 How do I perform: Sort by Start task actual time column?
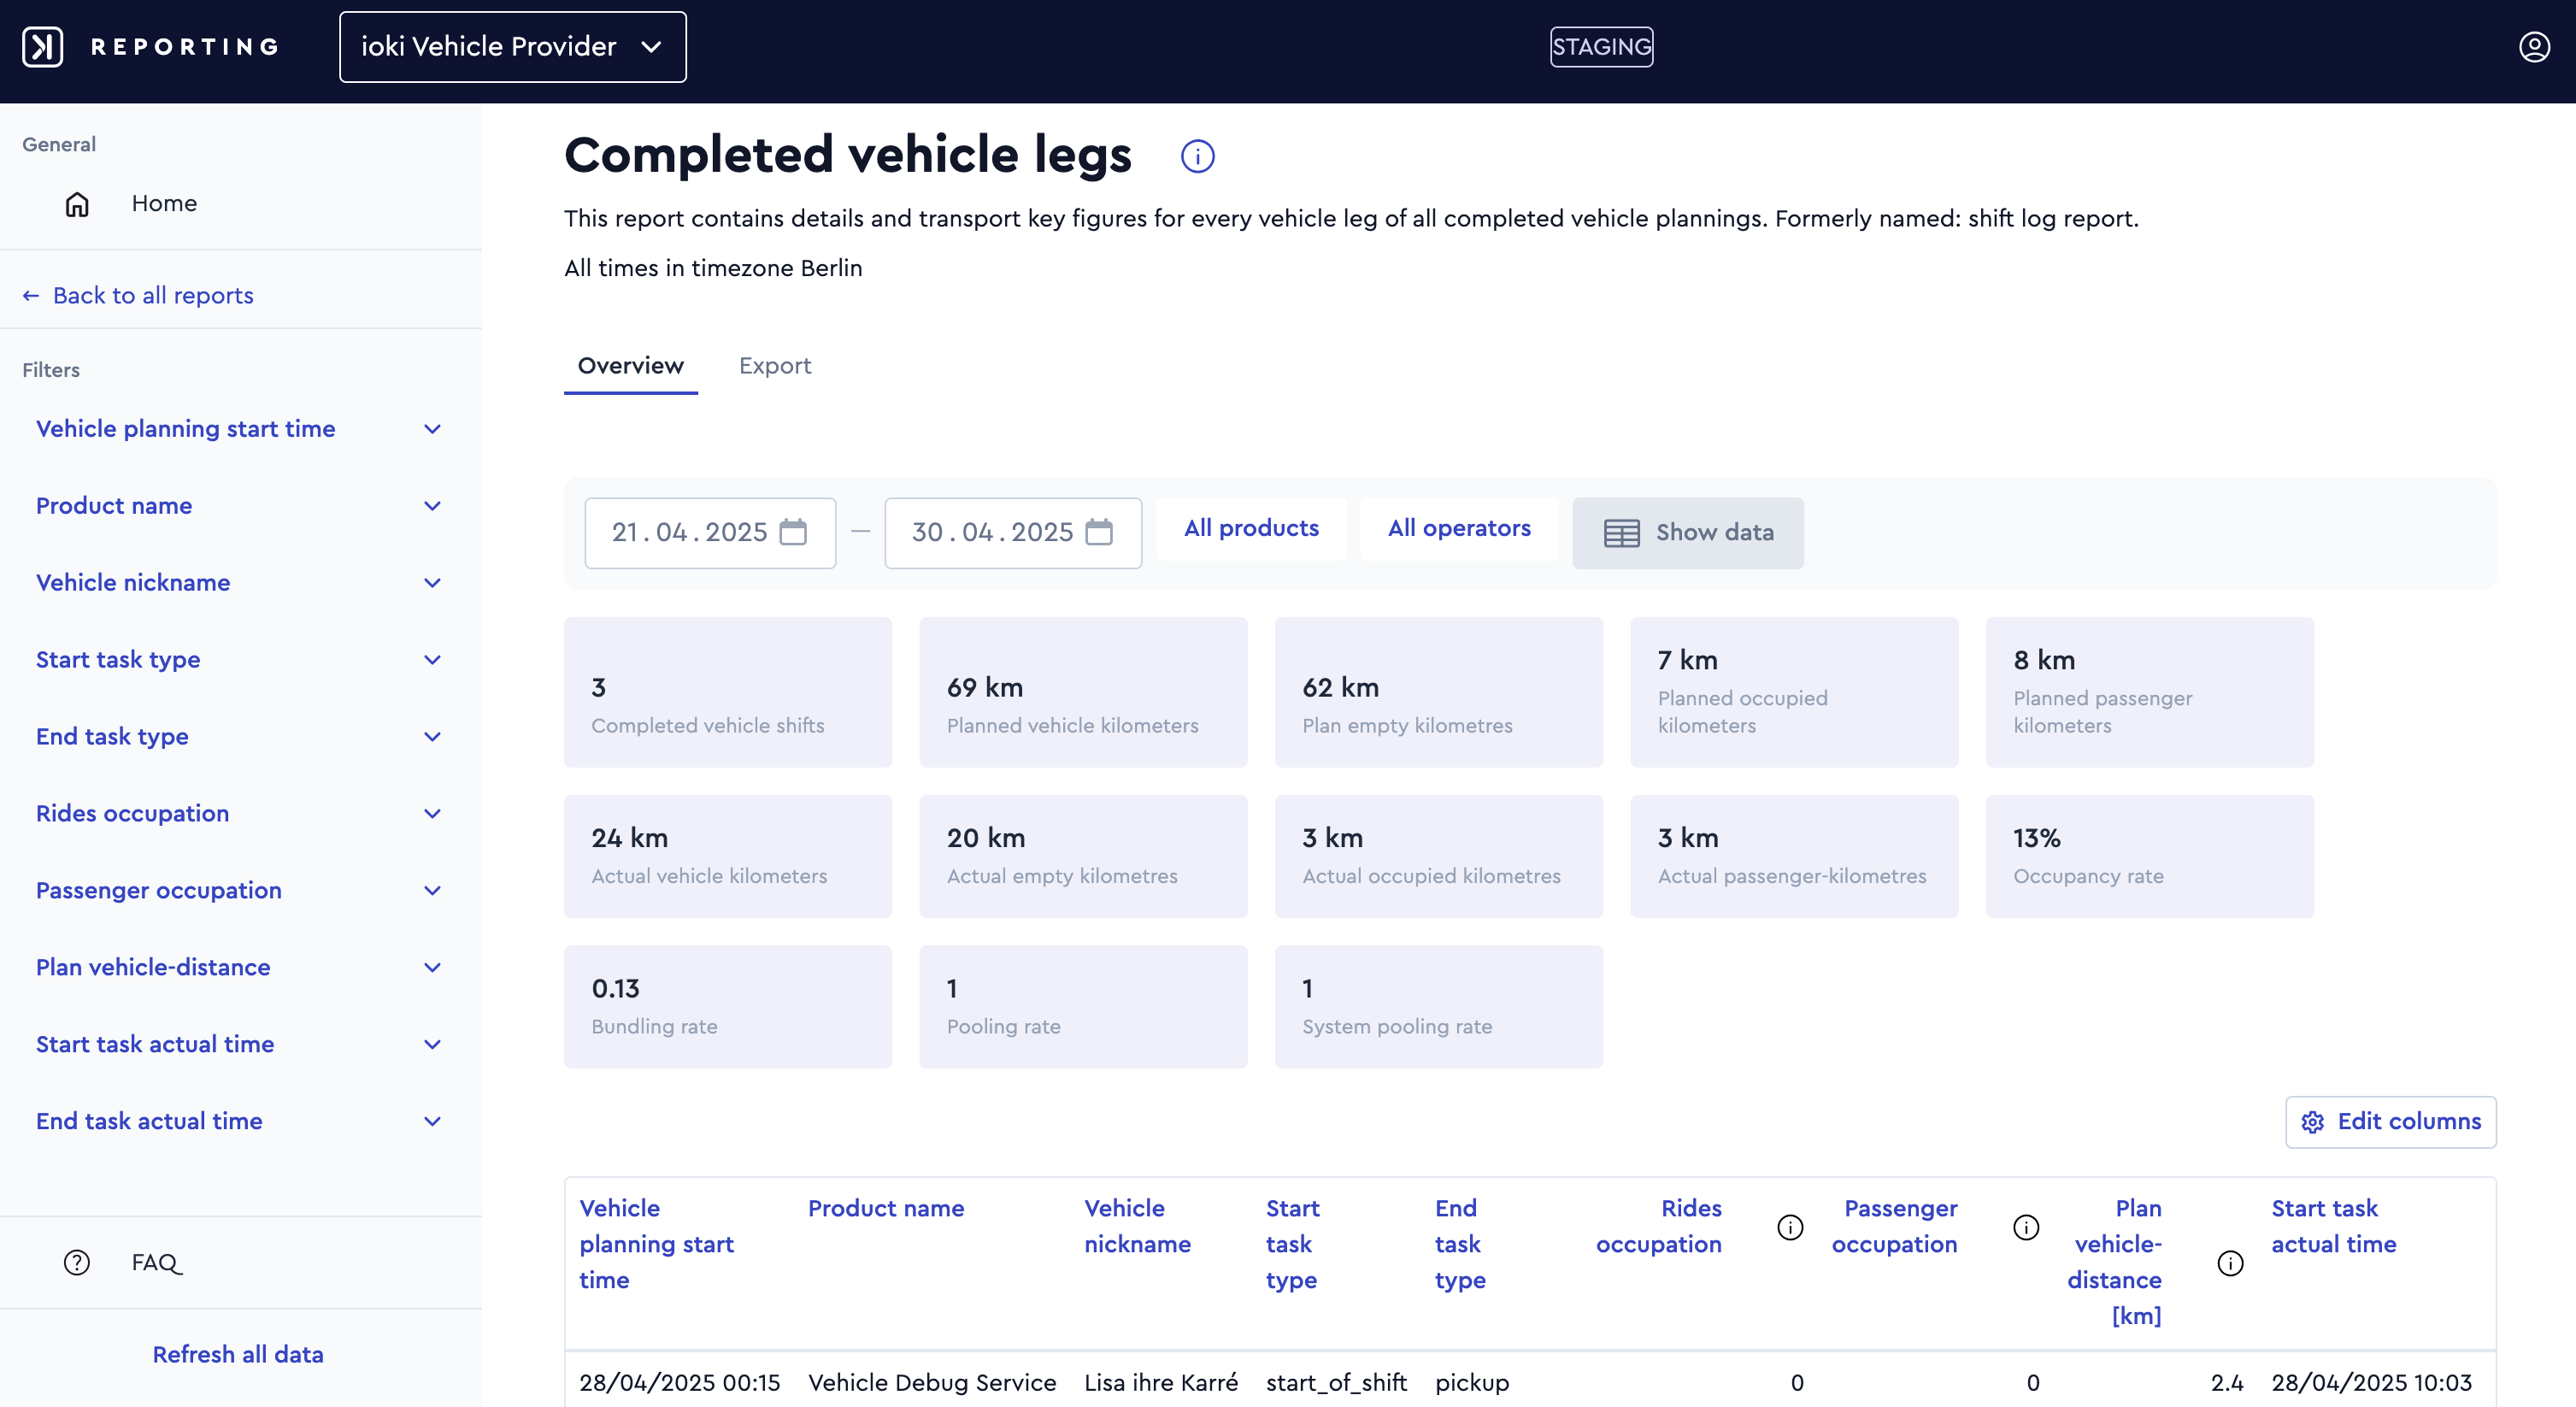coord(2333,1226)
